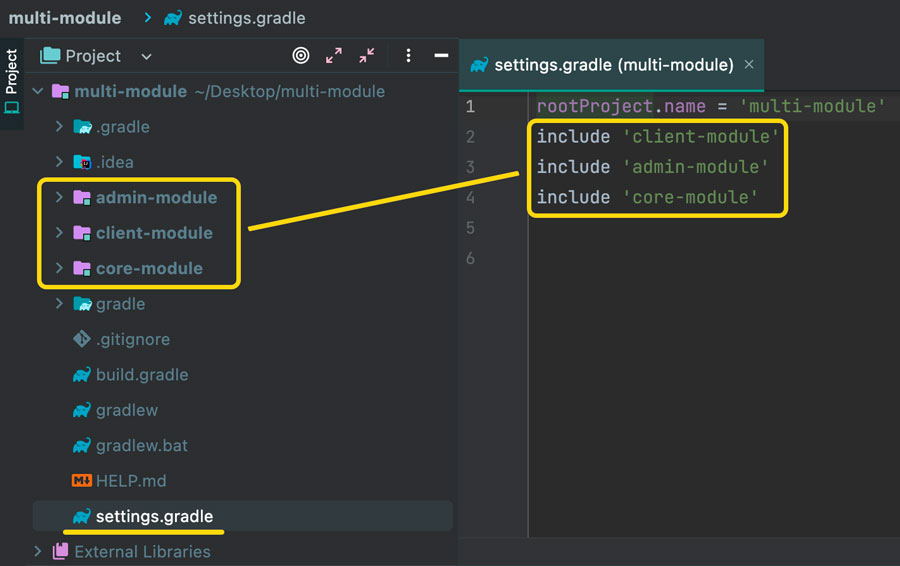Select HELP.md in the tree

point(131,481)
